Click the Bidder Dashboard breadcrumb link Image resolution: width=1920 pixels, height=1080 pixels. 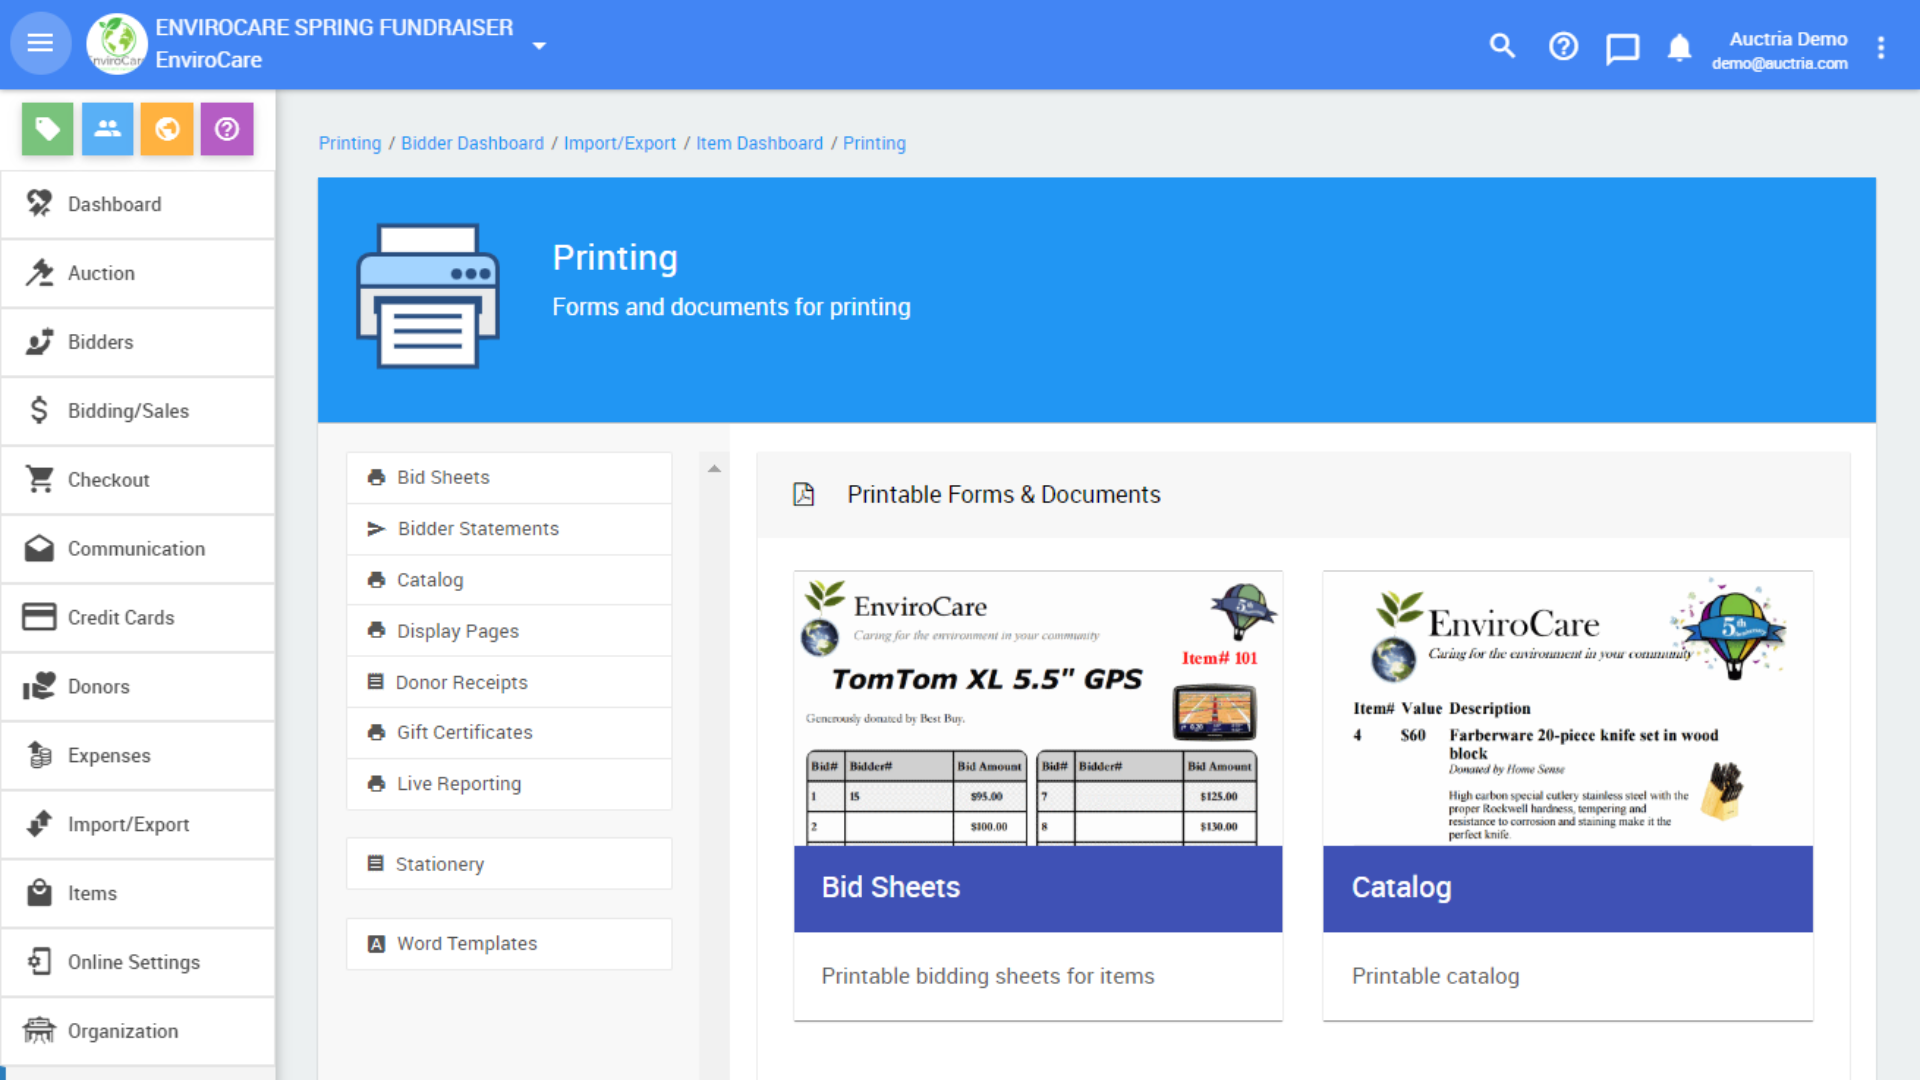pyautogui.click(x=472, y=143)
